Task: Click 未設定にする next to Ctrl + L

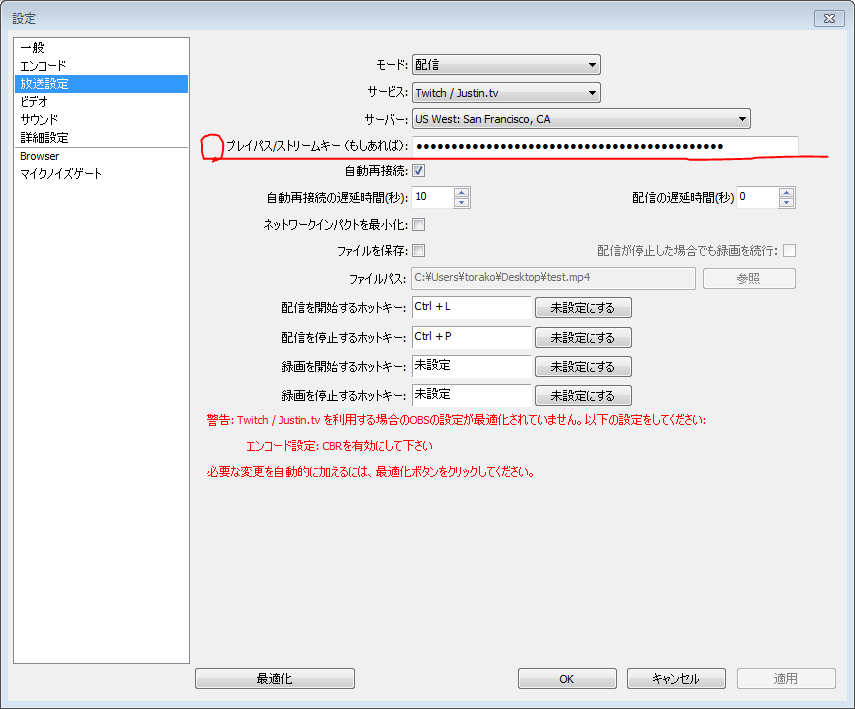Action: [583, 307]
